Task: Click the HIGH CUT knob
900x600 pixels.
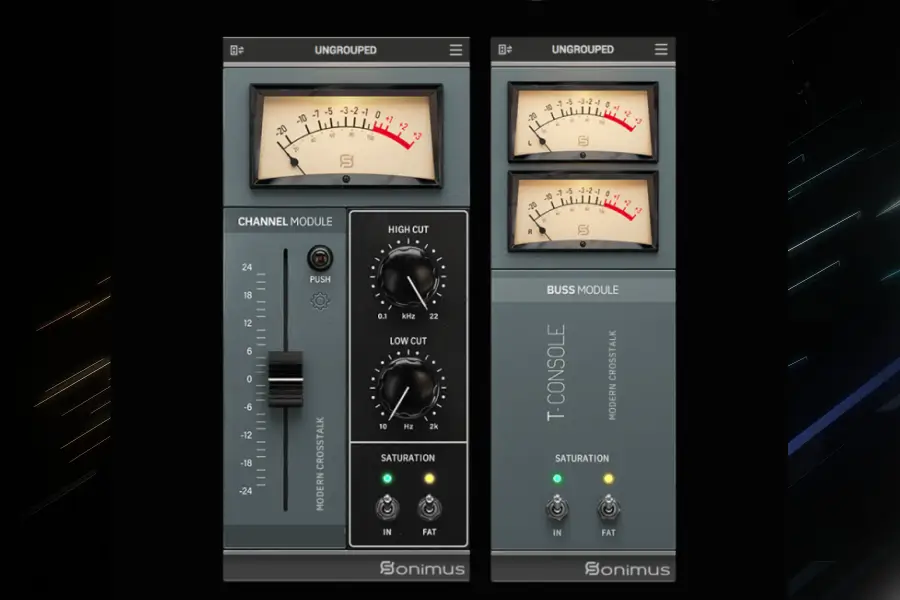Action: click(408, 277)
